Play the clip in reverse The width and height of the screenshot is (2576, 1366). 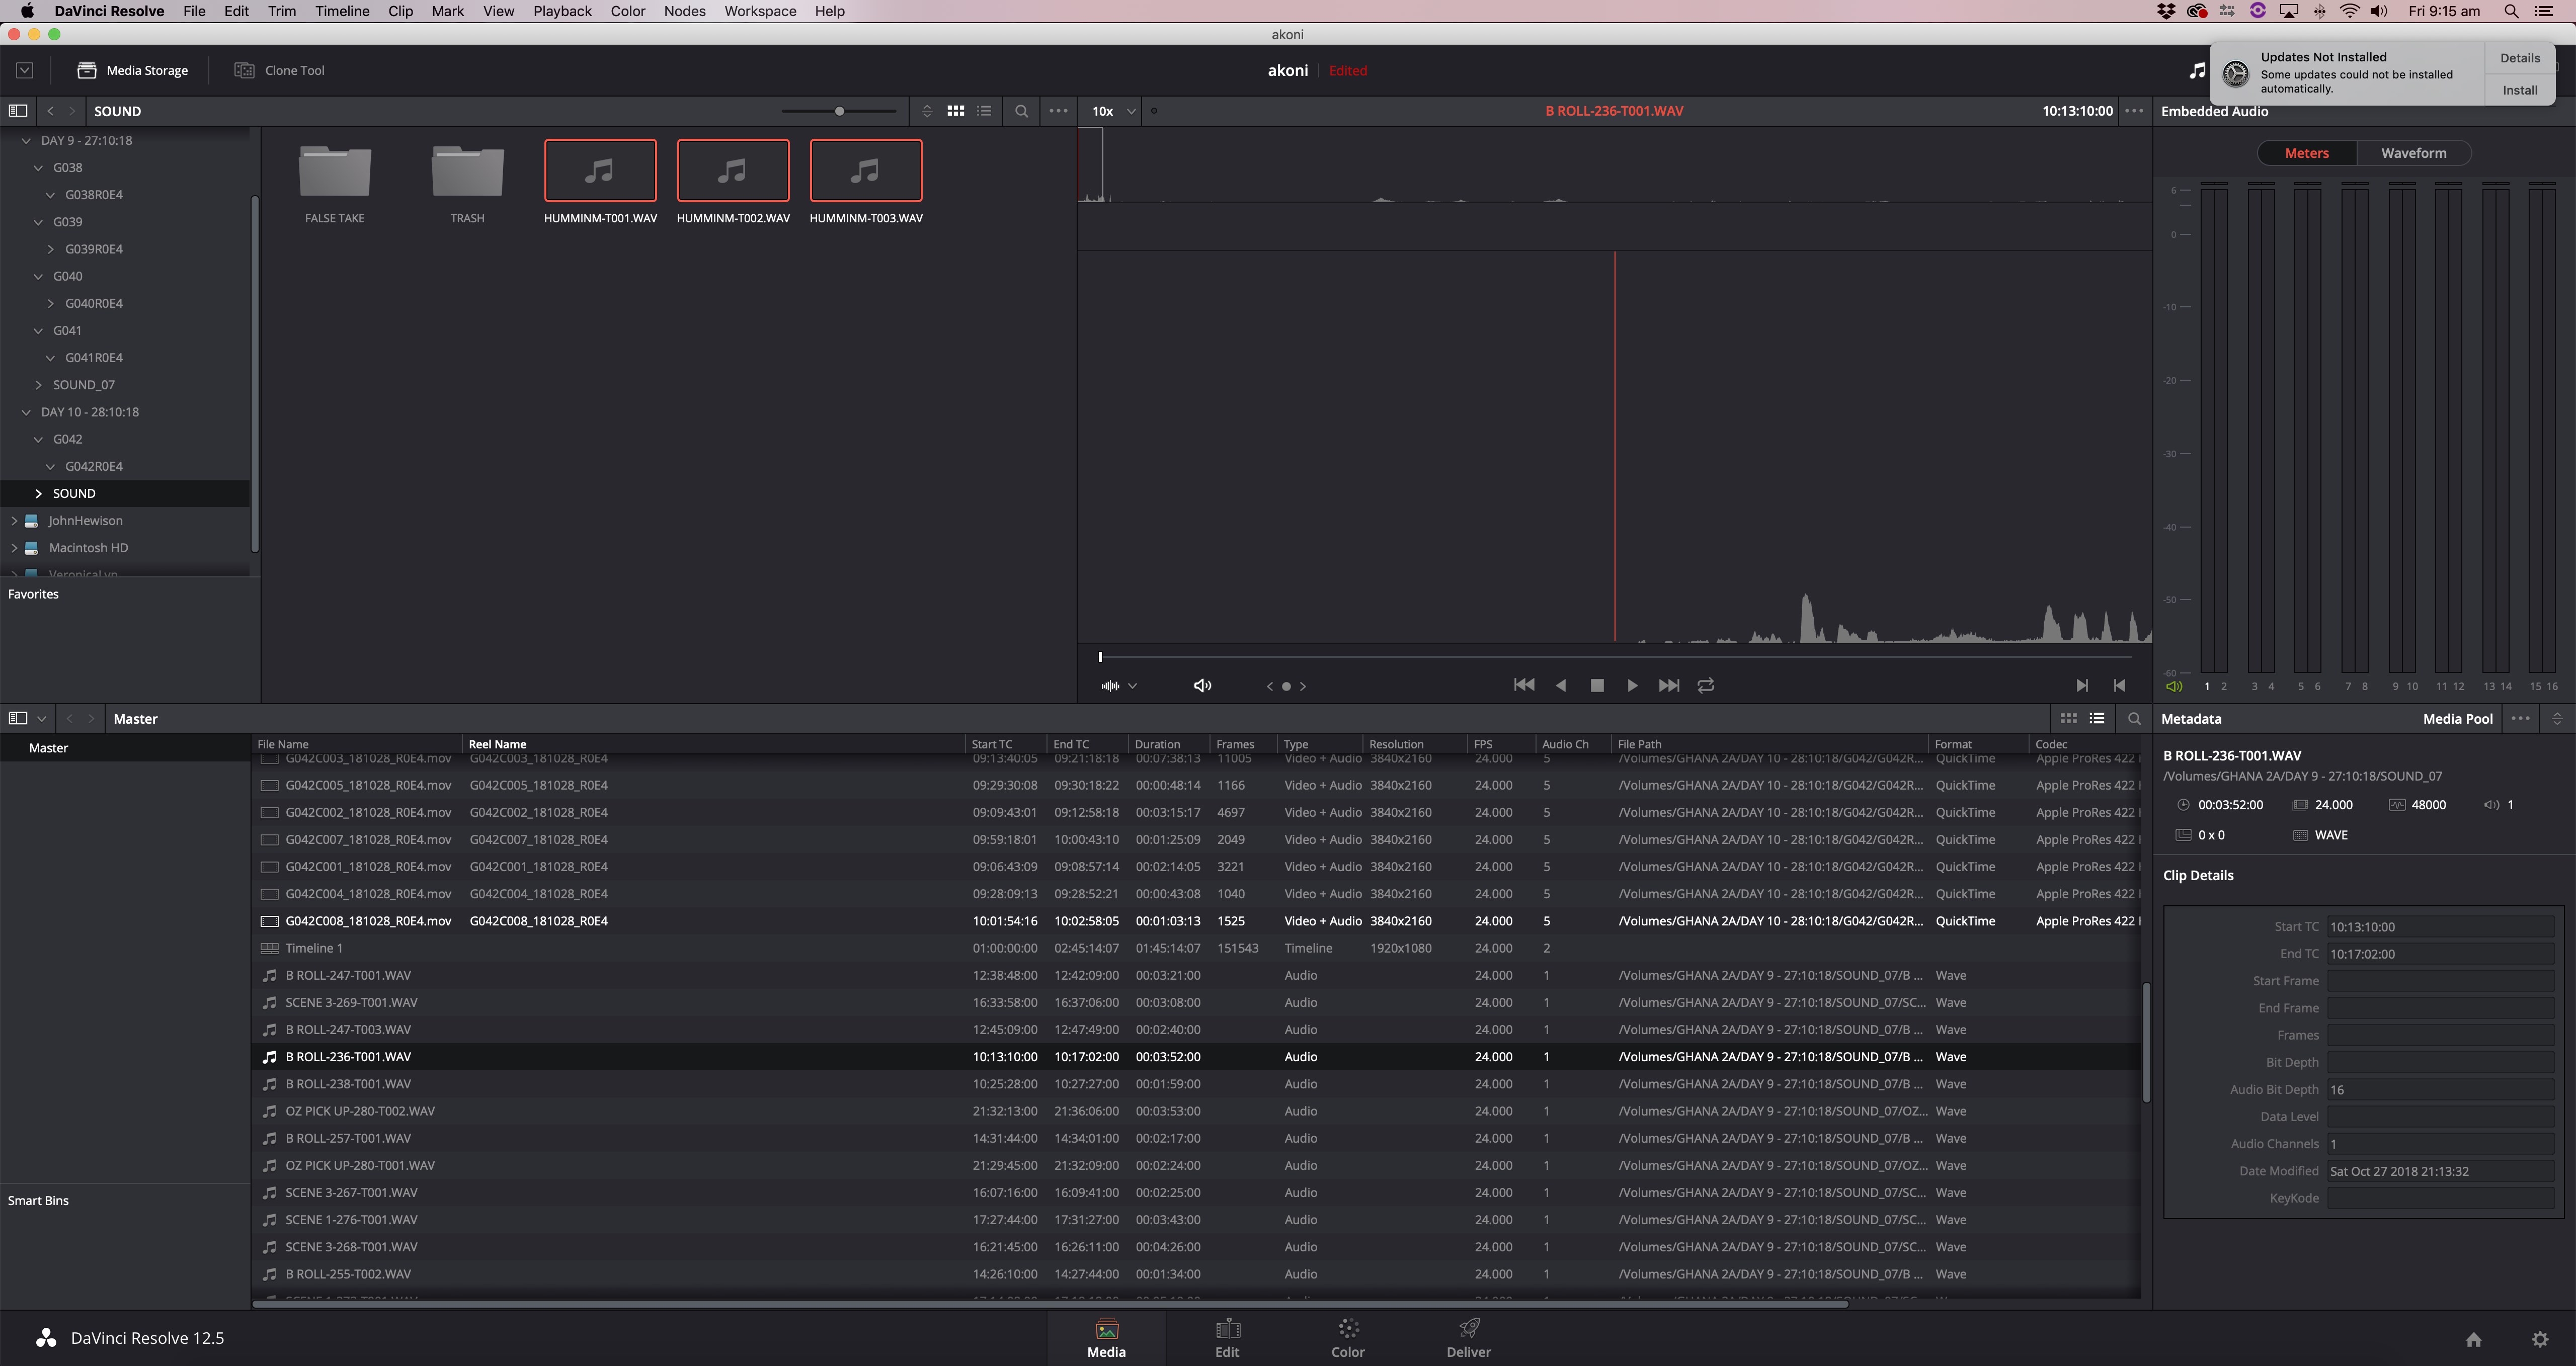[1561, 685]
